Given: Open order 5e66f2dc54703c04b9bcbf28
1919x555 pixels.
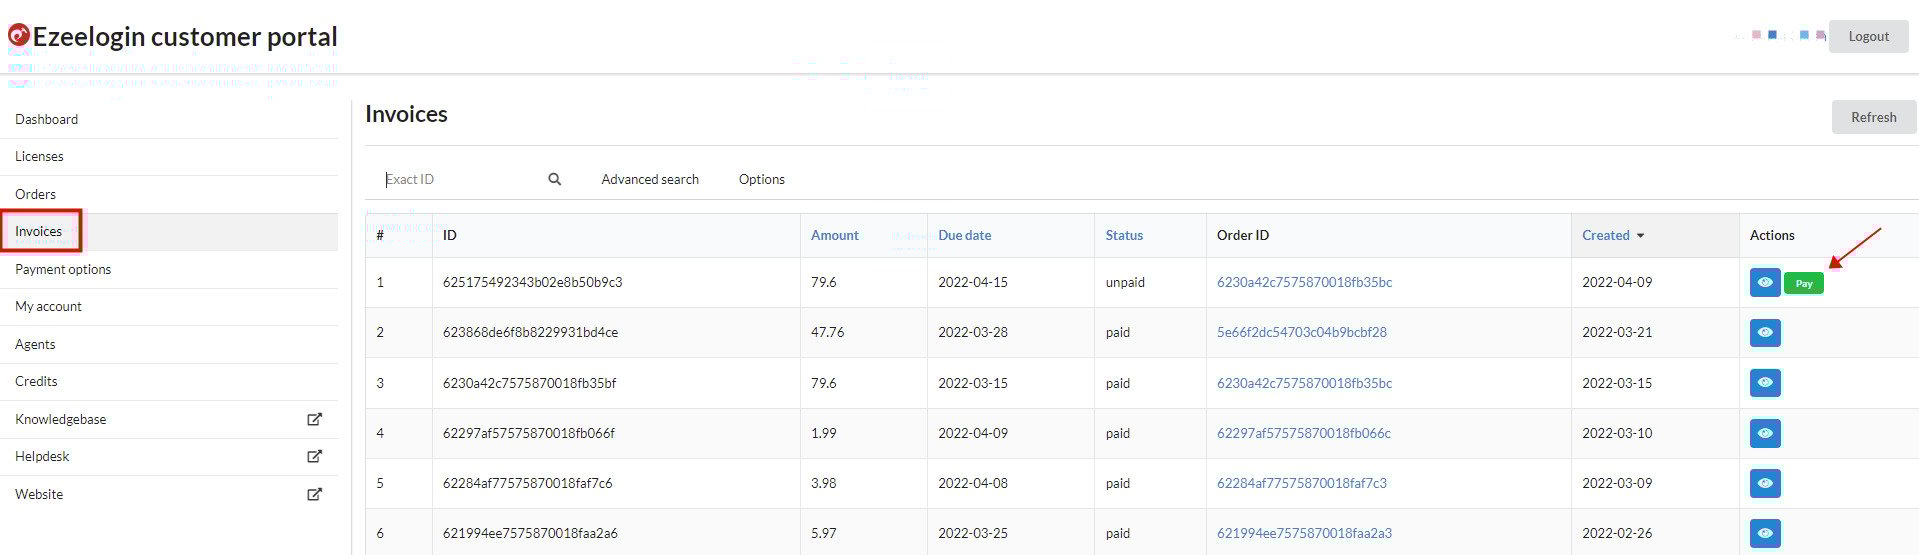Looking at the screenshot, I should coord(1302,333).
